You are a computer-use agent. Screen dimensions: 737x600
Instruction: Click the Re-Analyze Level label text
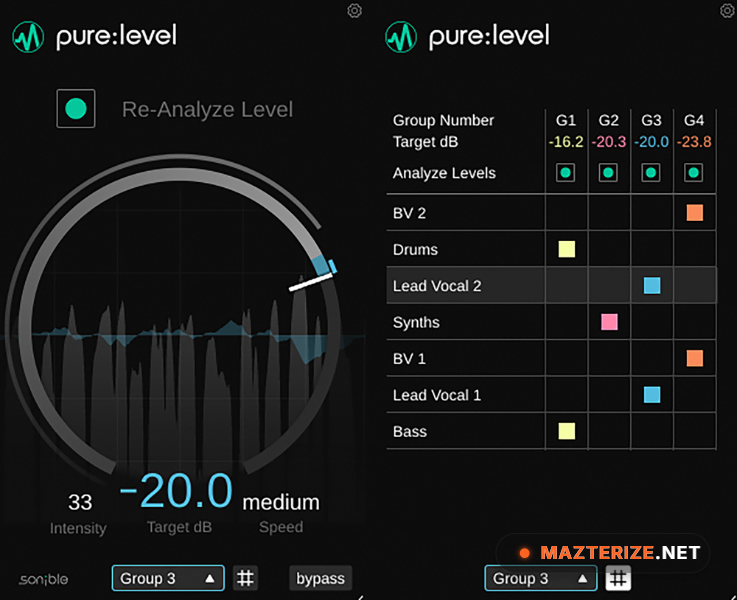(x=207, y=109)
